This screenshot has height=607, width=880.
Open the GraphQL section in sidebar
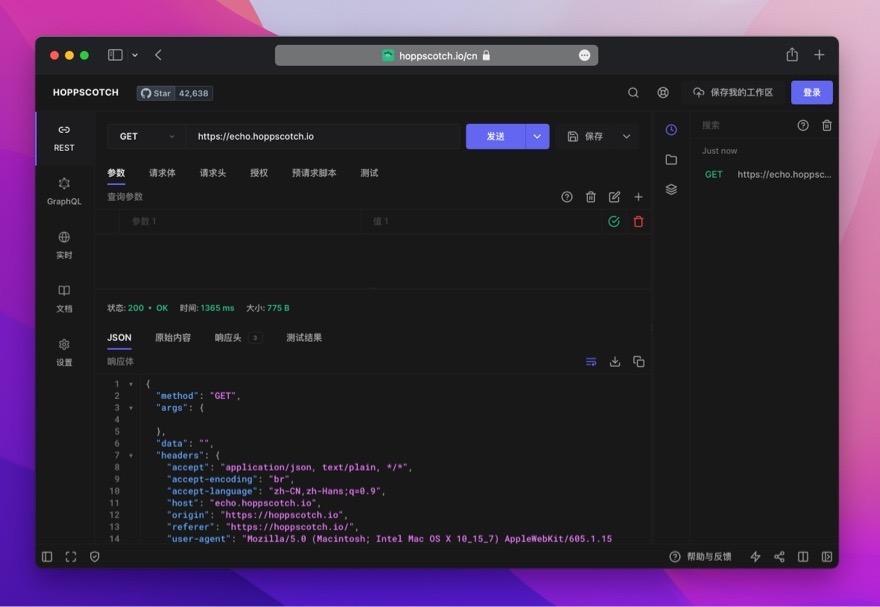tap(64, 192)
